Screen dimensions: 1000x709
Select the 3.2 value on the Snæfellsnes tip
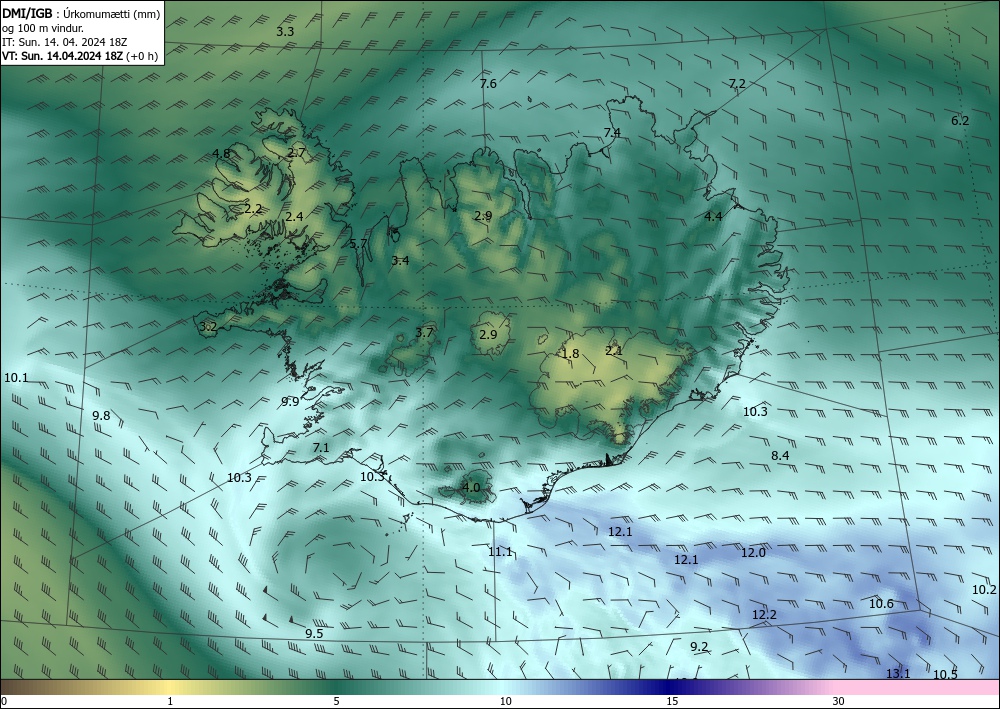(x=208, y=327)
